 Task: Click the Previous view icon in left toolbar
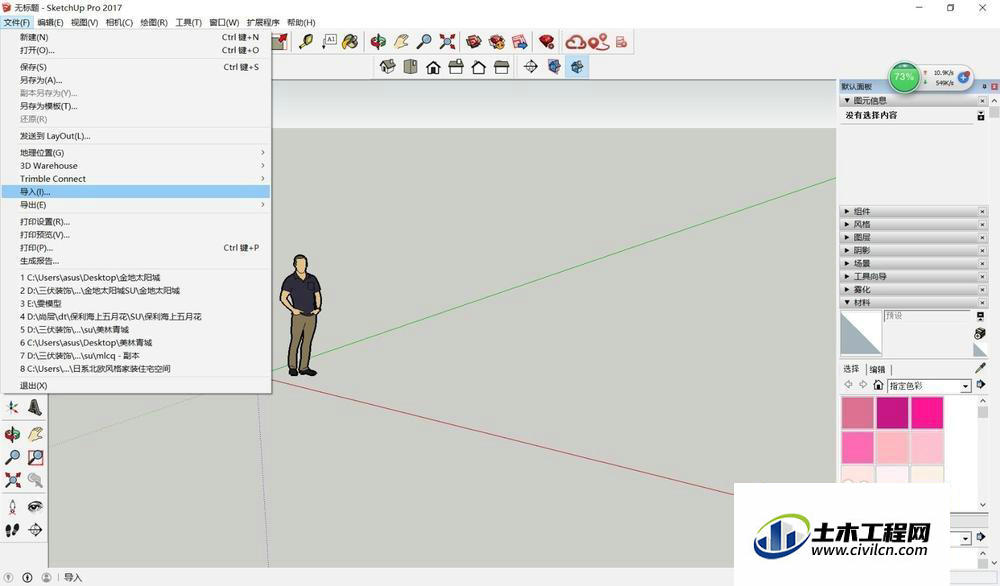coord(35,480)
